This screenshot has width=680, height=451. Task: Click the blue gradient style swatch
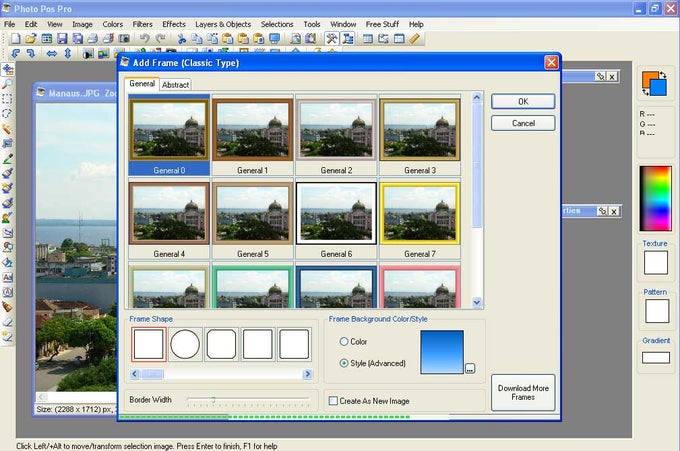[x=442, y=352]
